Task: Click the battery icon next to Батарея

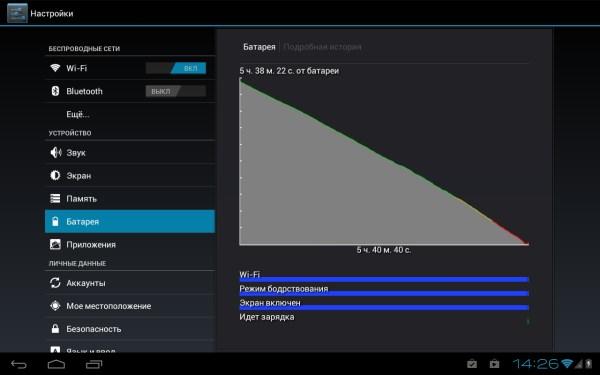Action: 55,221
